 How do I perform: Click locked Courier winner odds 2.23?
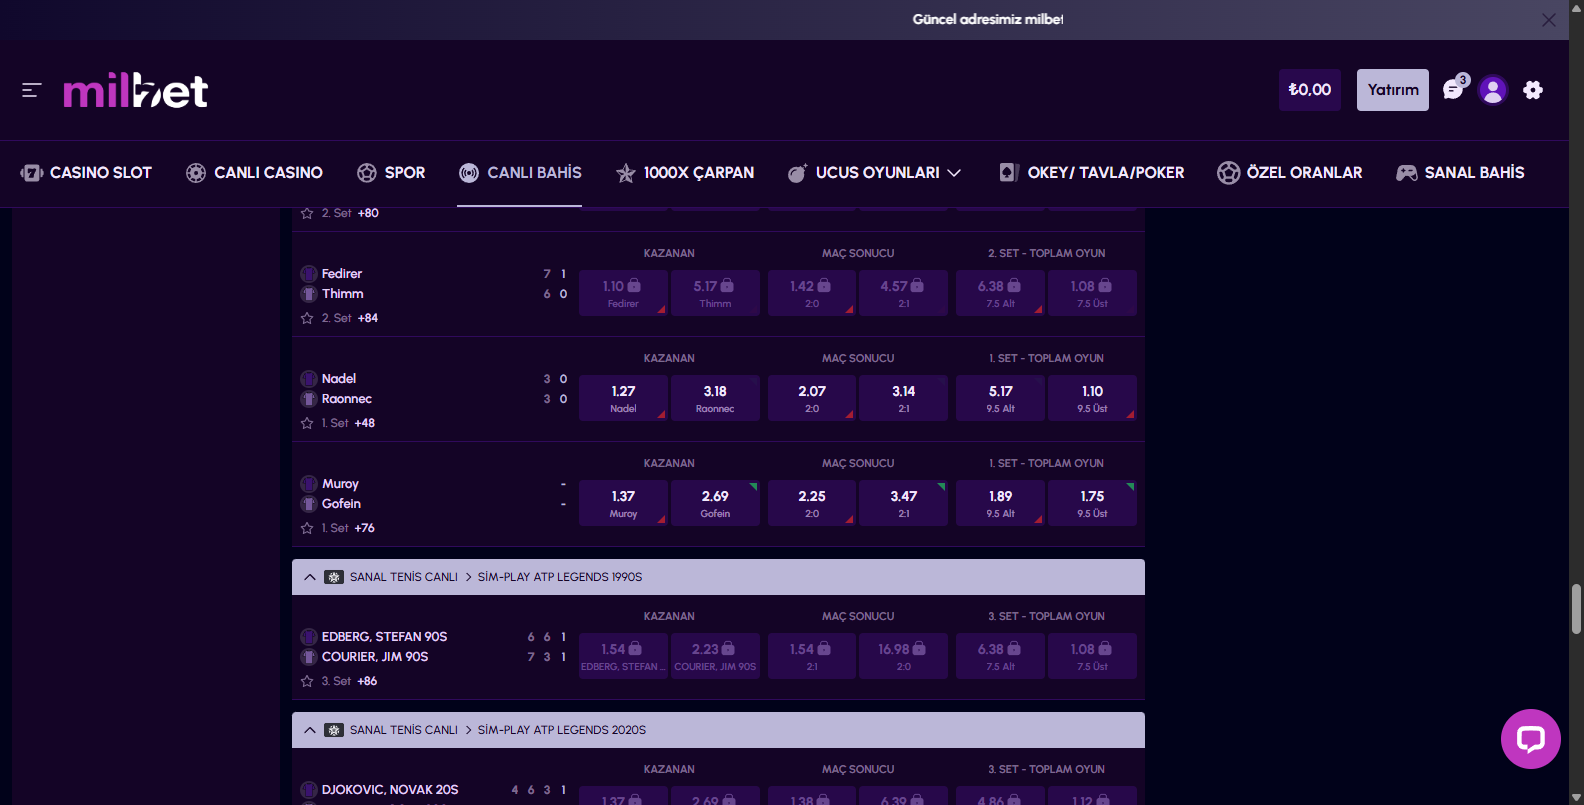click(715, 656)
